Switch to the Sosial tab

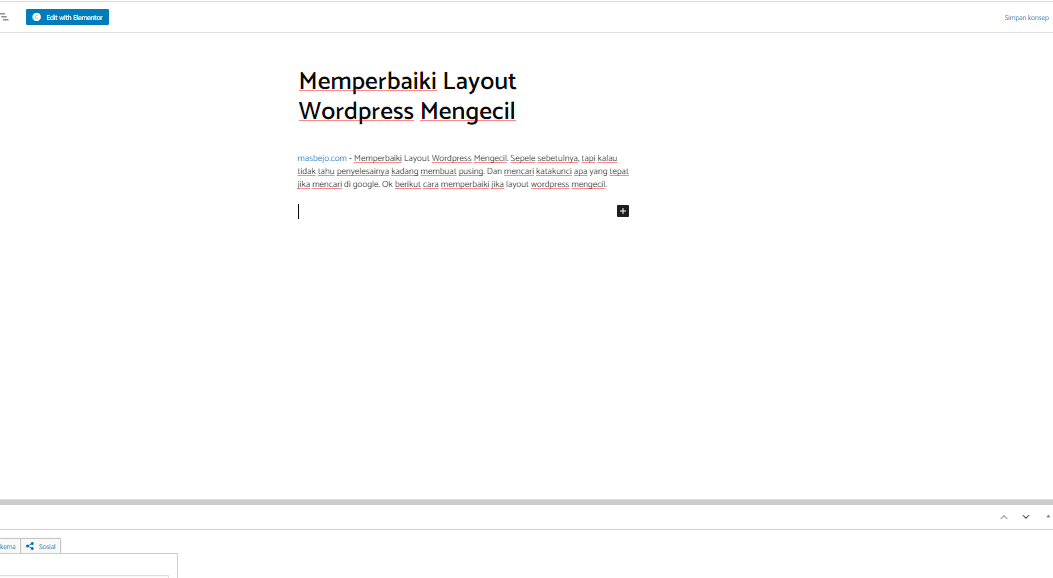point(41,546)
